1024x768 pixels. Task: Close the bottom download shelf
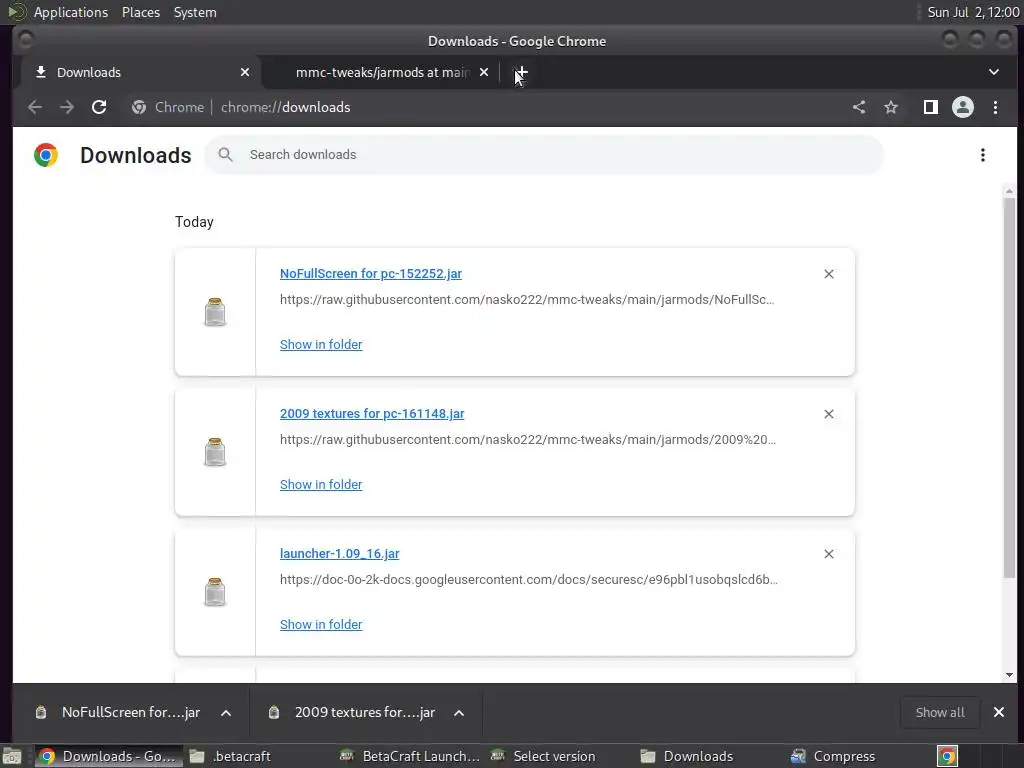(999, 712)
